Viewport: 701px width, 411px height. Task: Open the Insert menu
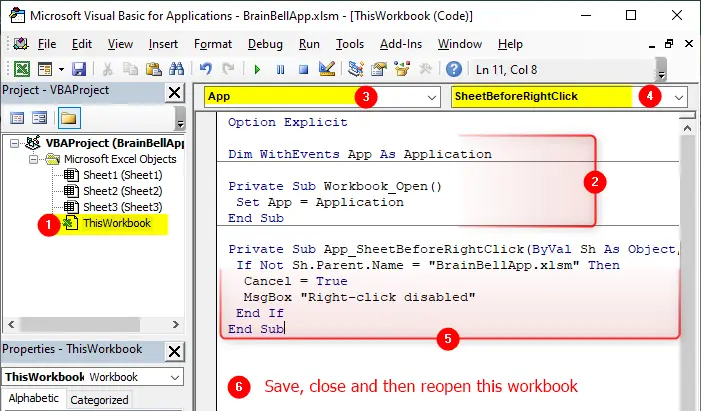tap(163, 44)
